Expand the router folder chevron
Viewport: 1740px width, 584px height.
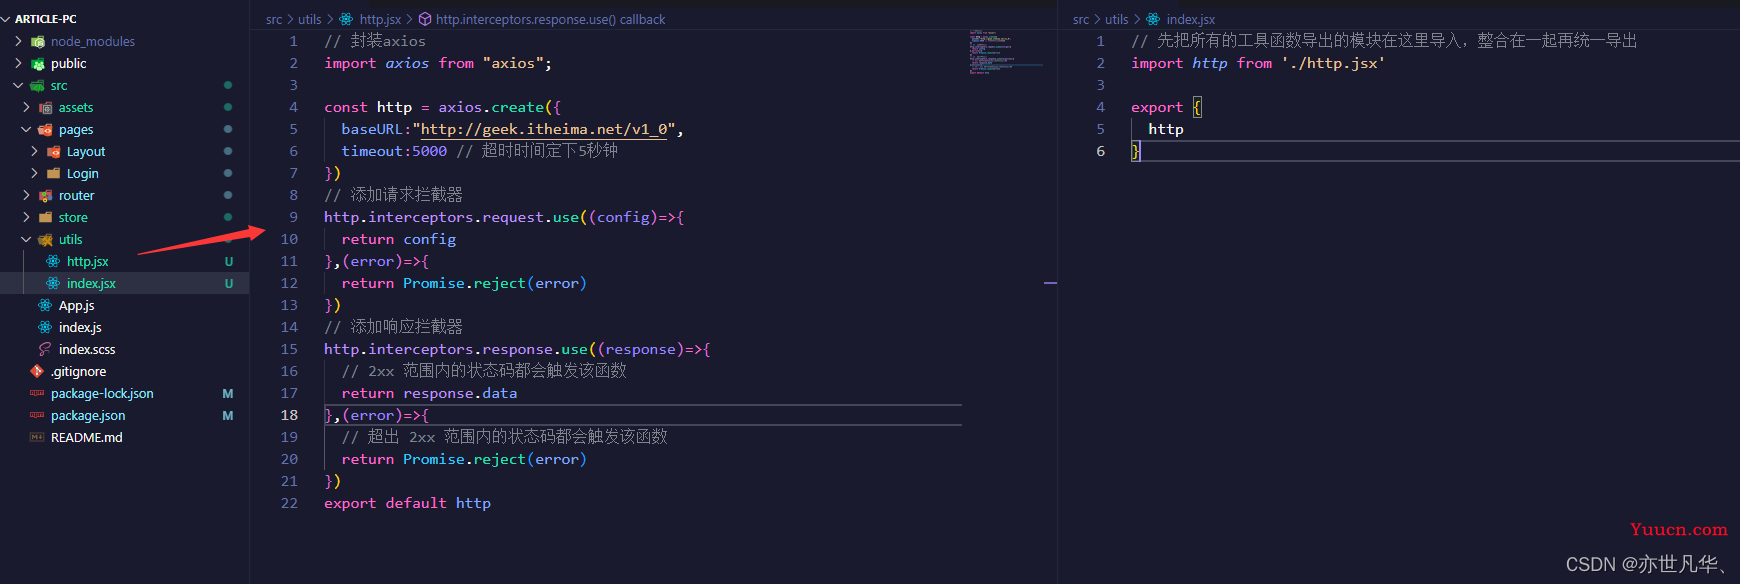point(26,195)
